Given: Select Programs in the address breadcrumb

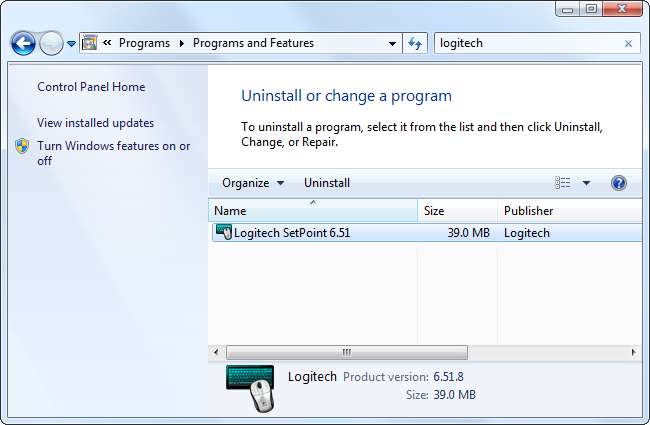Looking at the screenshot, I should (x=144, y=43).
